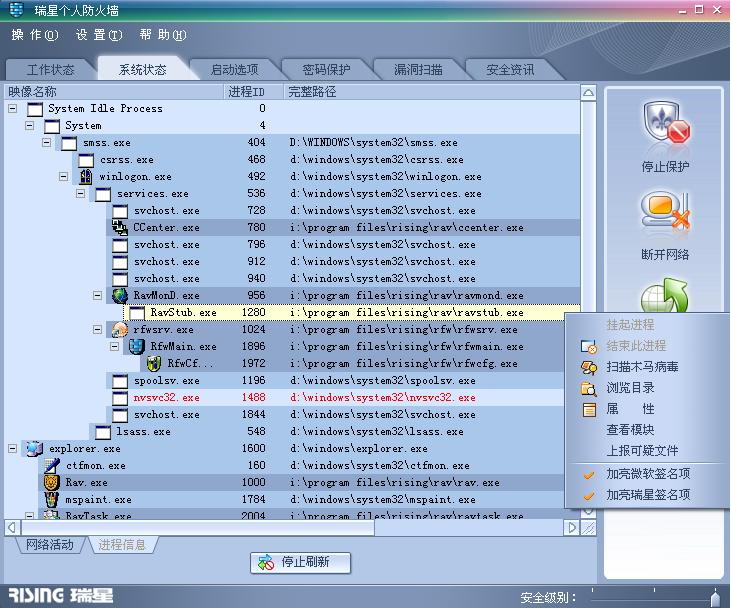This screenshot has height=608, width=731.
Task: Click the services.exe window icon
Action: (x=103, y=194)
